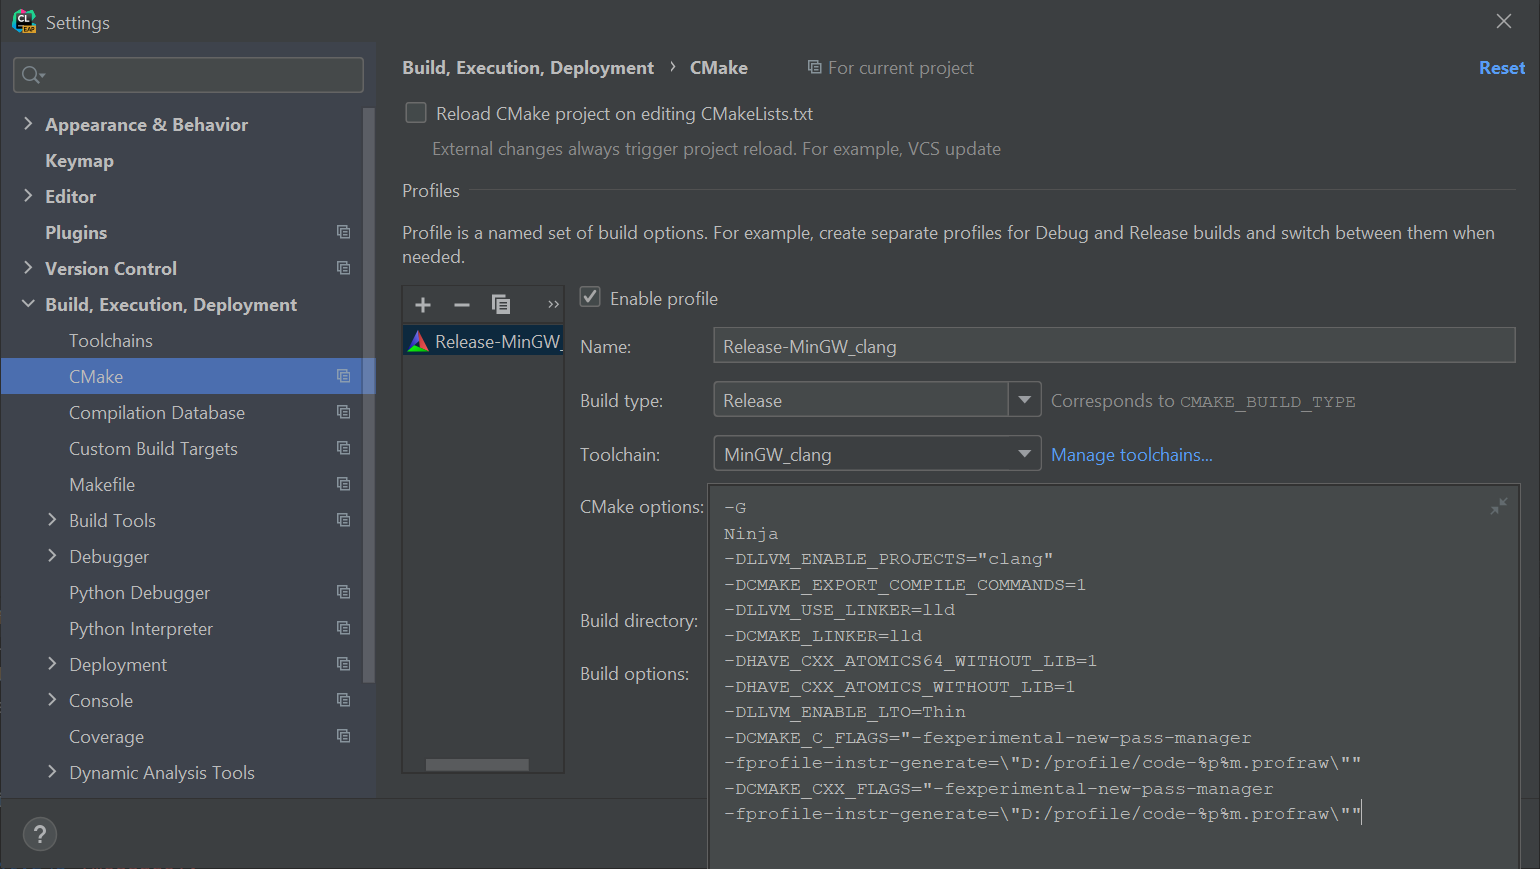This screenshot has width=1540, height=869.
Task: Select Custom Build Targets settings page
Action: click(x=153, y=448)
